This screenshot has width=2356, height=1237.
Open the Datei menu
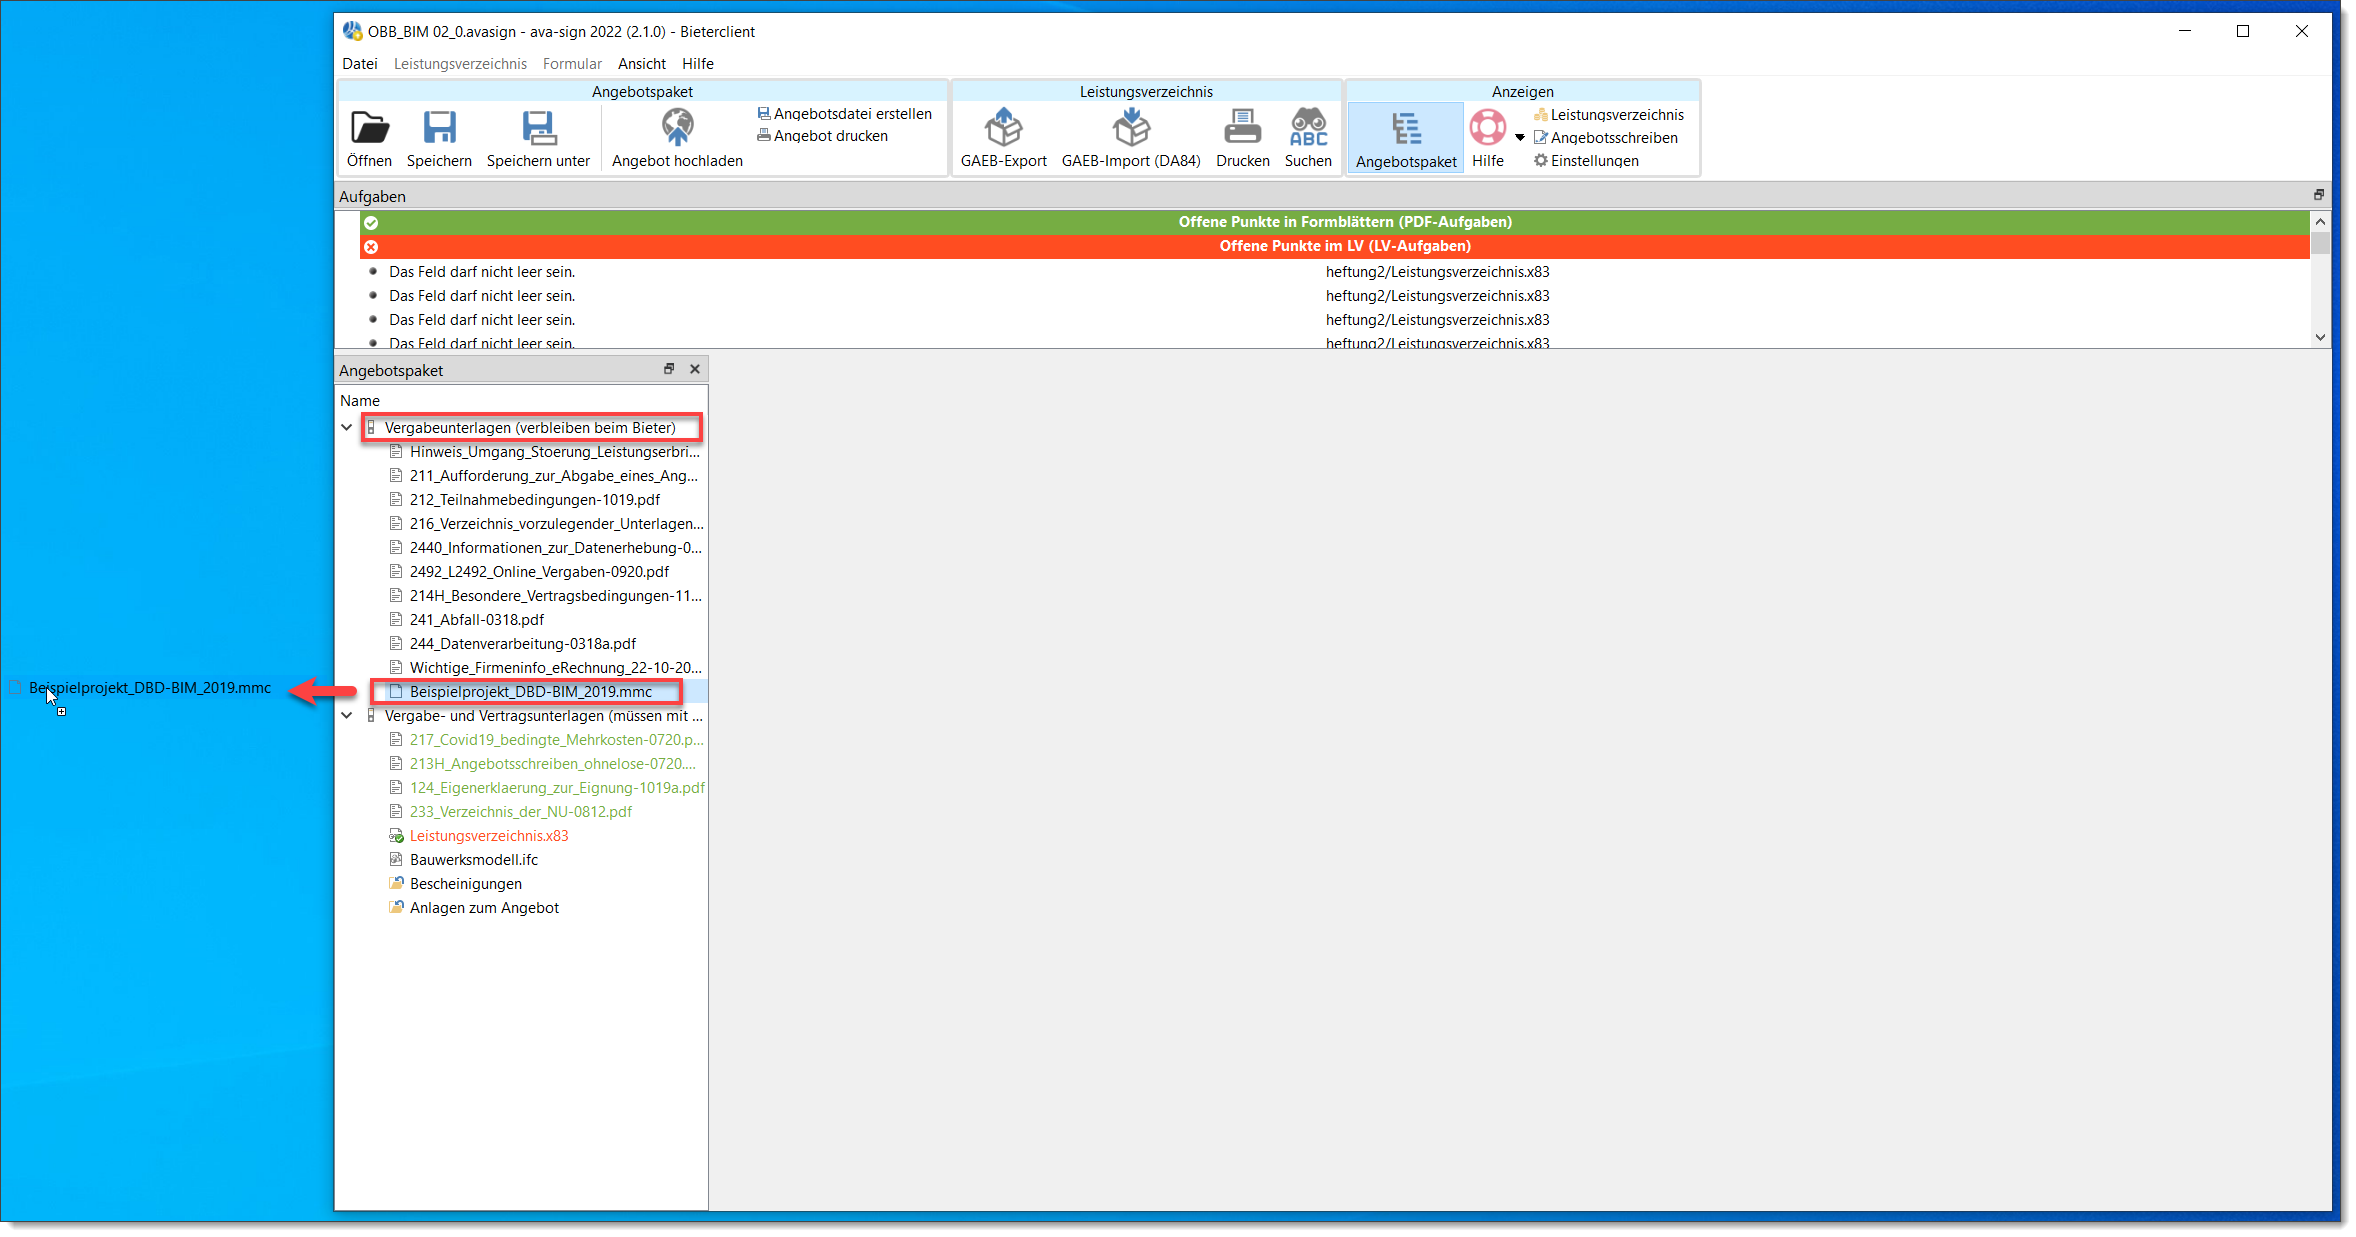tap(360, 64)
